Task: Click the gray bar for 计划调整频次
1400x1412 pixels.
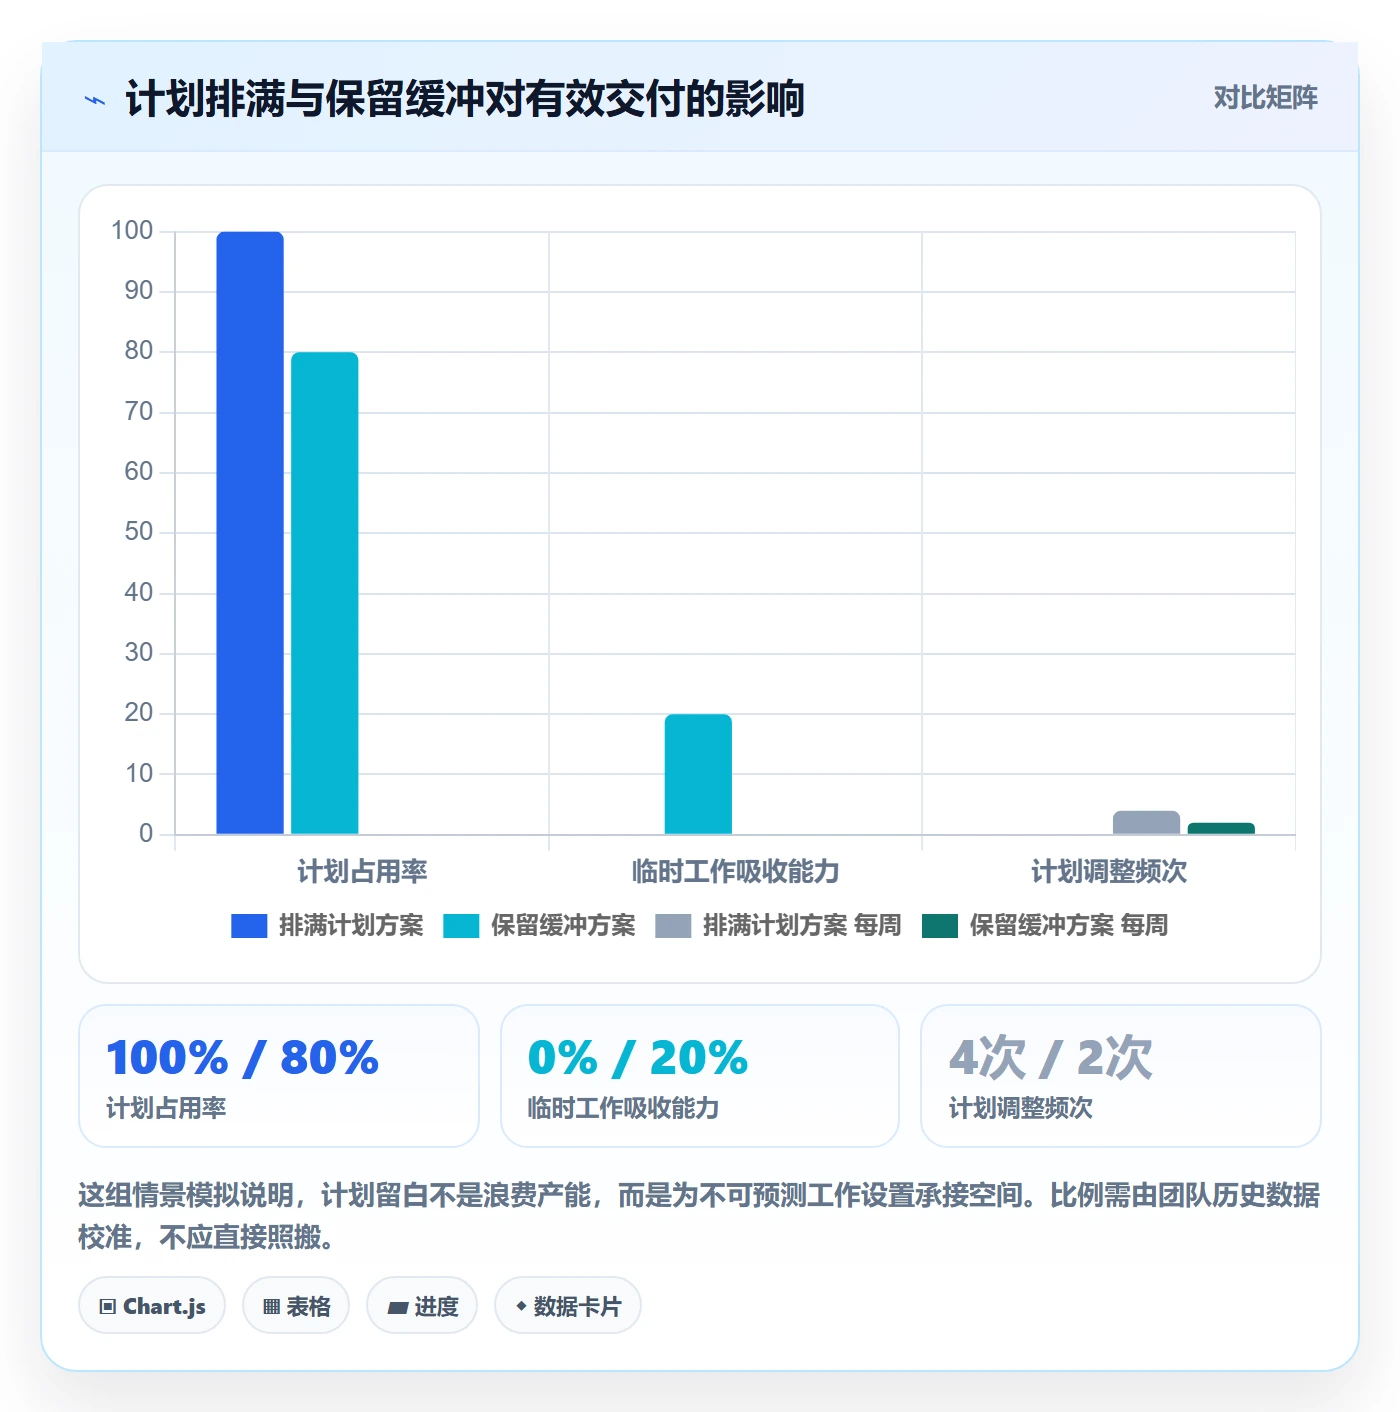Action: point(1146,822)
